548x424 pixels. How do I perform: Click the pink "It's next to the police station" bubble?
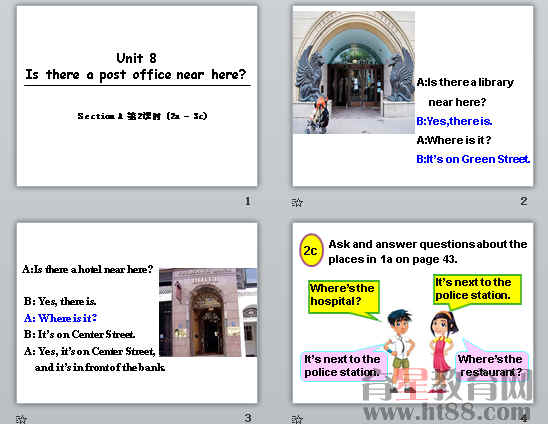pyautogui.click(x=343, y=366)
